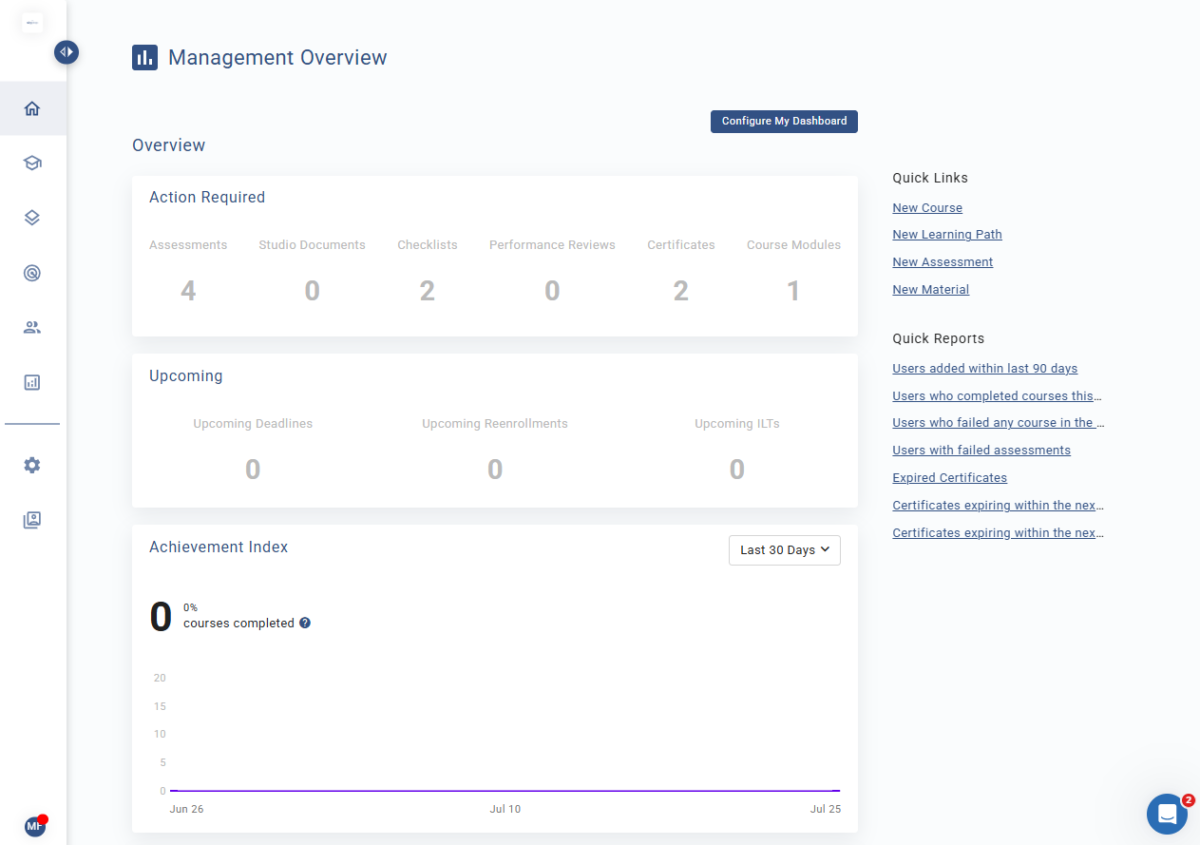Click the Jul 25 label on chart axis
The width and height of the screenshot is (1200, 845).
[825, 809]
